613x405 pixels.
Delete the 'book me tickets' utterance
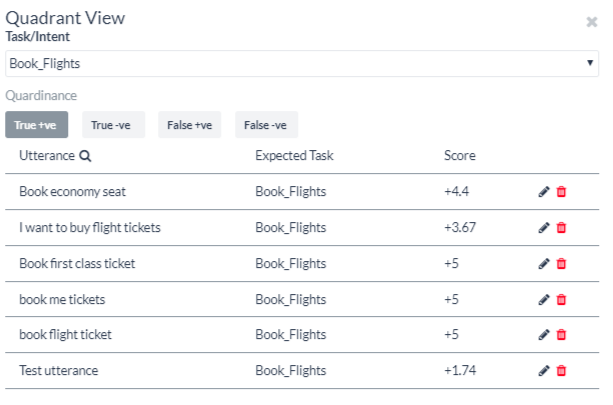click(561, 299)
